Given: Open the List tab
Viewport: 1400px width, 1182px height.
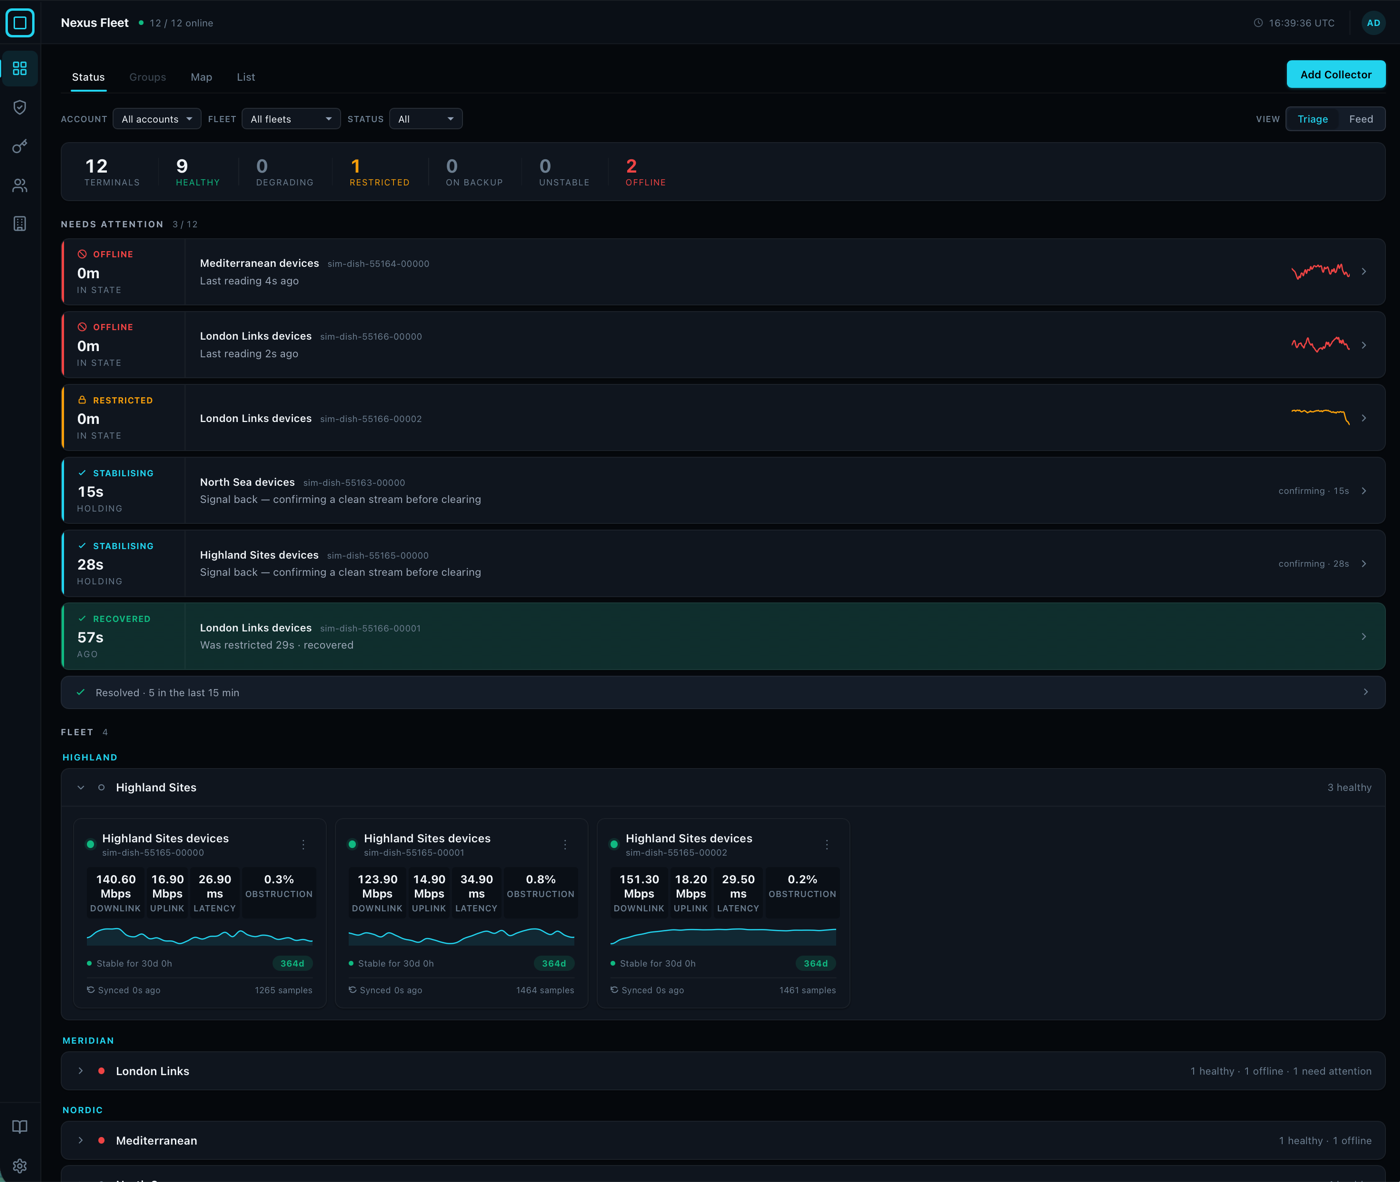Looking at the screenshot, I should pyautogui.click(x=246, y=77).
